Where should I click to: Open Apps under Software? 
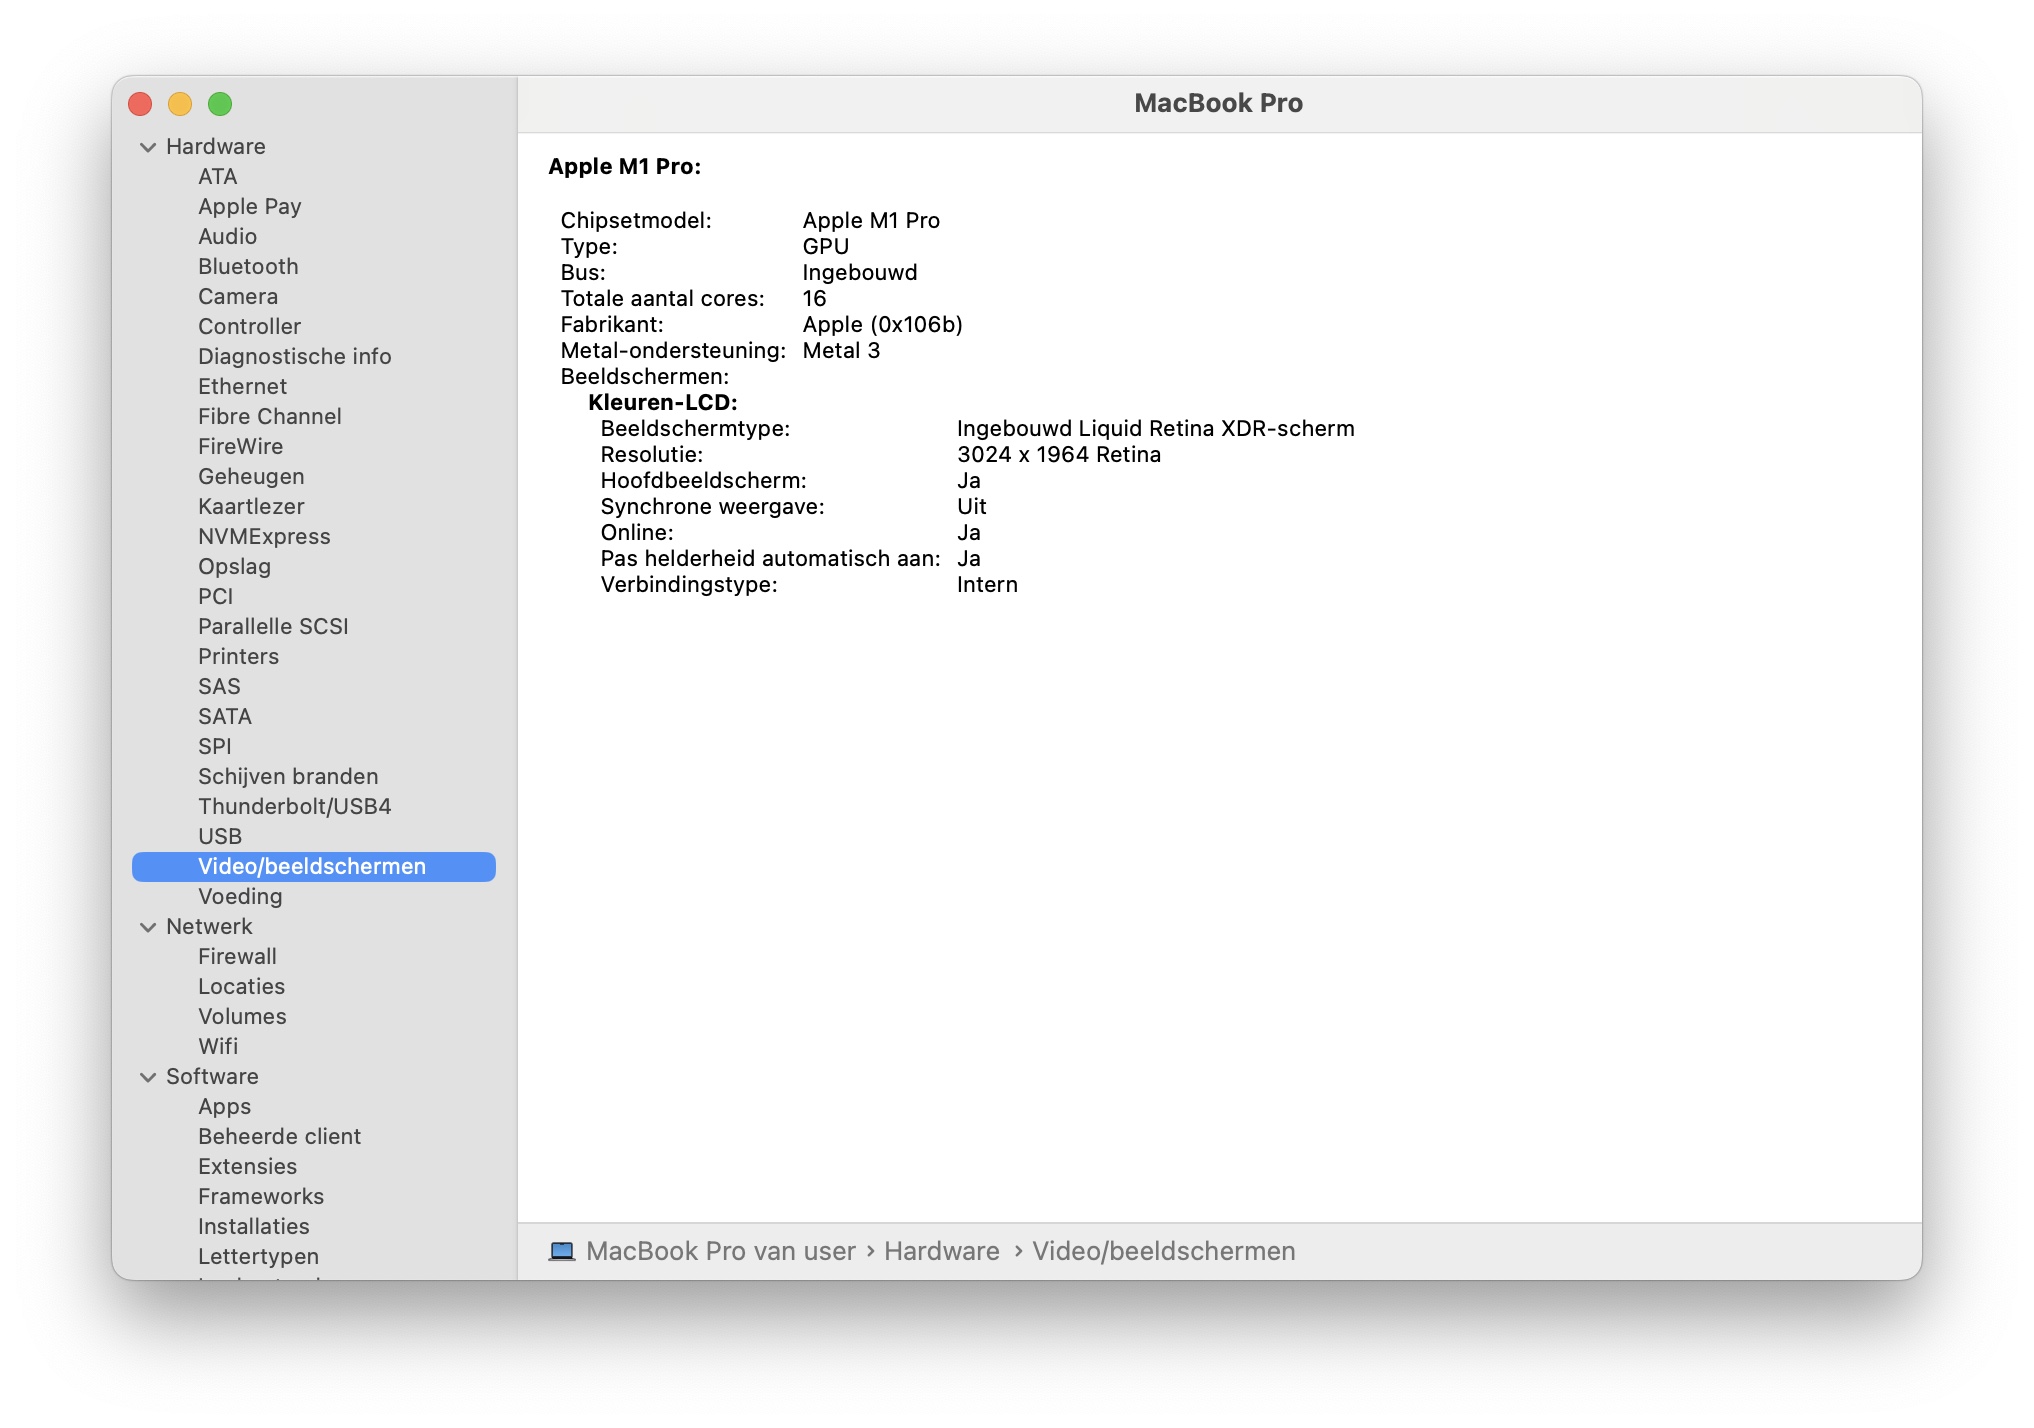pos(224,1106)
